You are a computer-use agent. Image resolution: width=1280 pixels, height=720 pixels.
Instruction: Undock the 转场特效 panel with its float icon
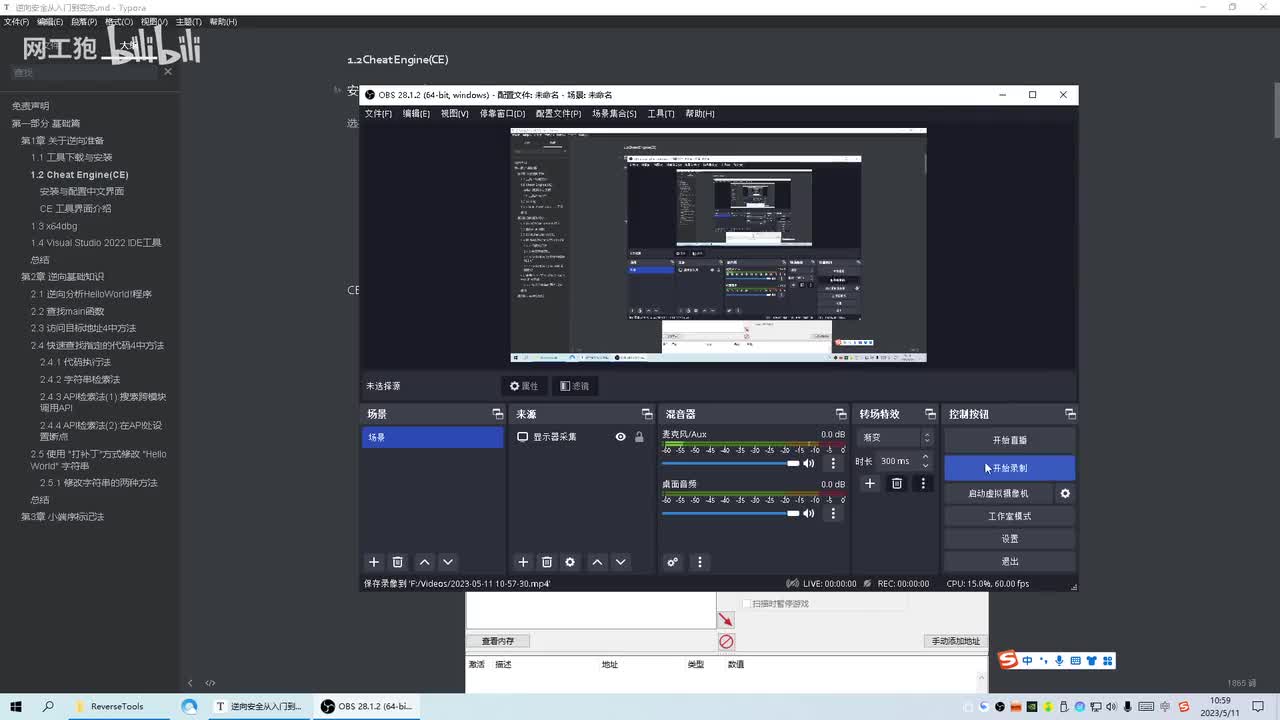[930, 414]
